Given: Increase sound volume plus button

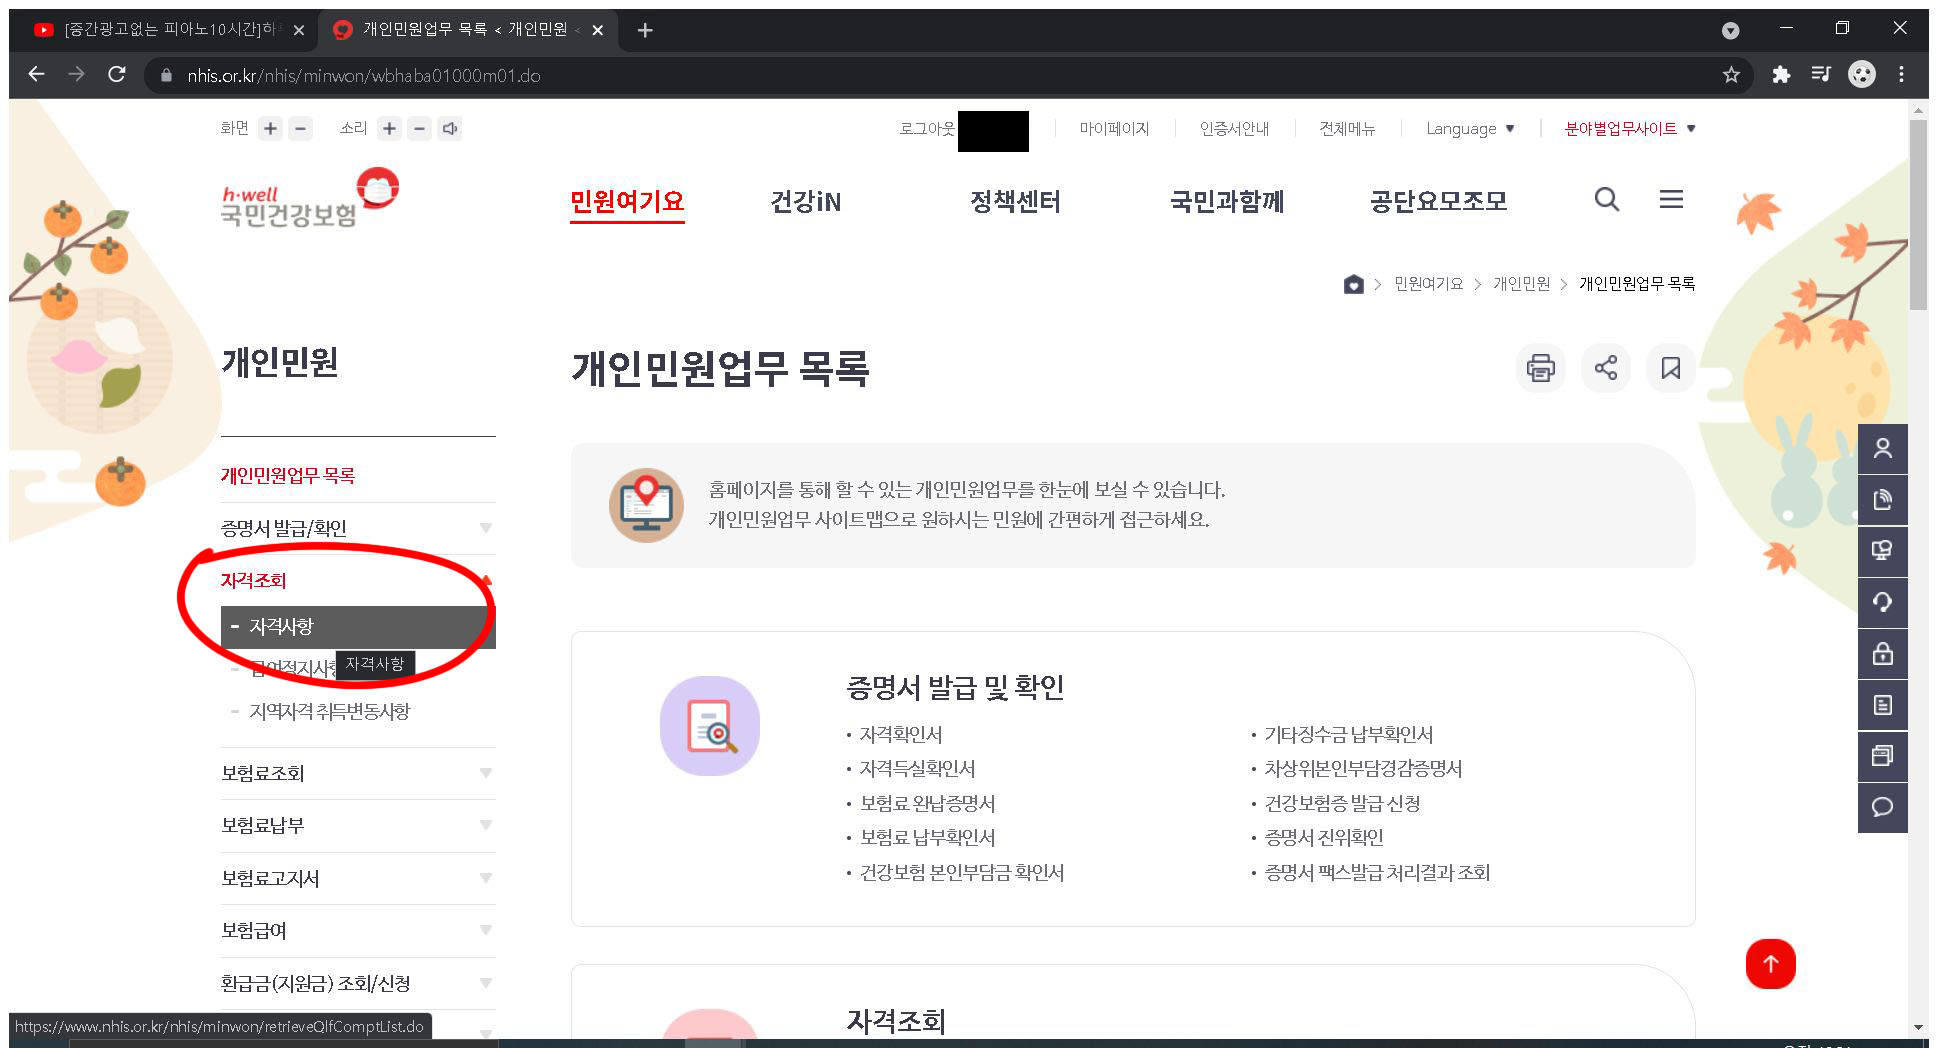Looking at the screenshot, I should (390, 128).
